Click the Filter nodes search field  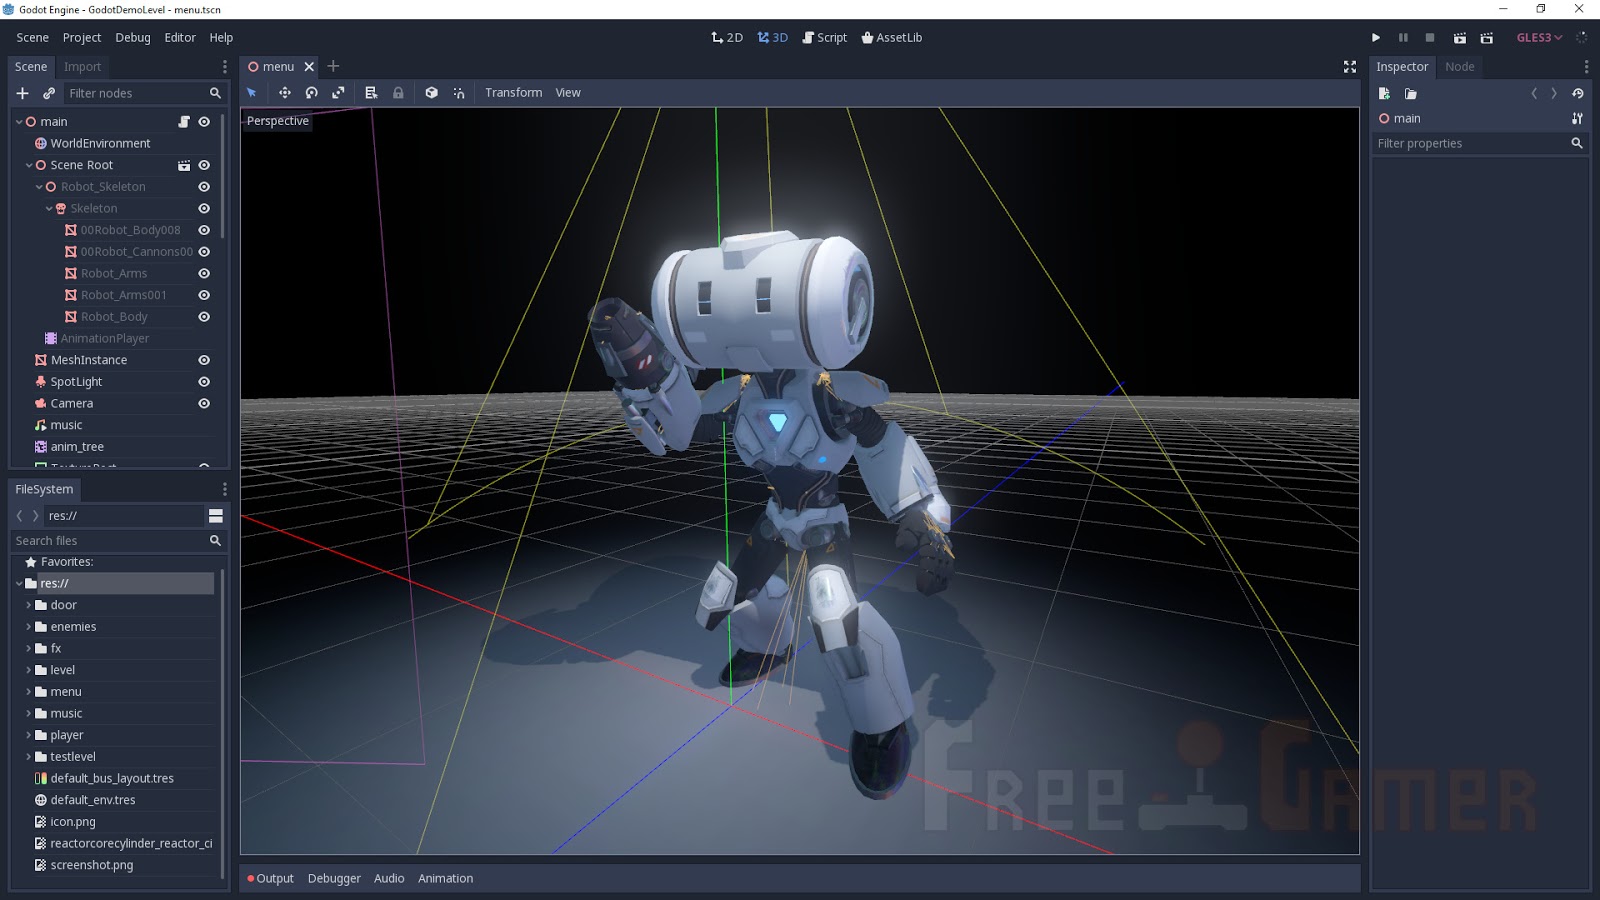point(135,93)
